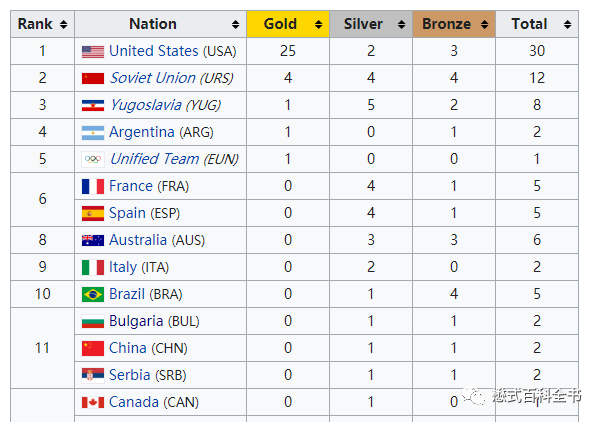Sort table by Gold column arrows
This screenshot has width=601, height=422.
(x=318, y=25)
